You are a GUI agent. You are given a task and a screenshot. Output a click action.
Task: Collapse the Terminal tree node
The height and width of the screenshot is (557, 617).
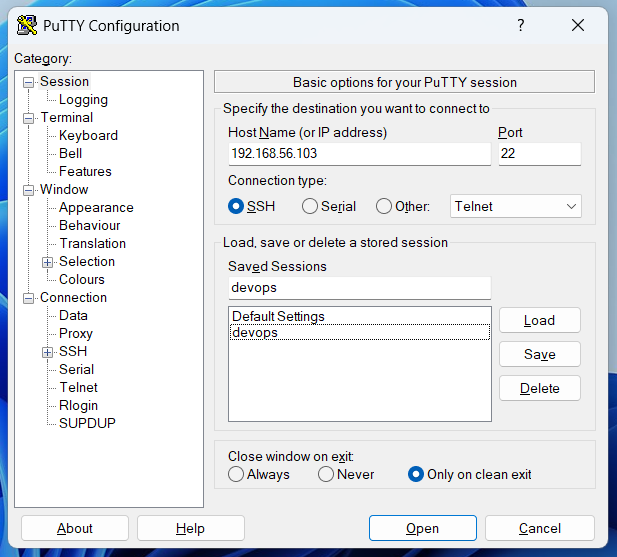[28, 118]
